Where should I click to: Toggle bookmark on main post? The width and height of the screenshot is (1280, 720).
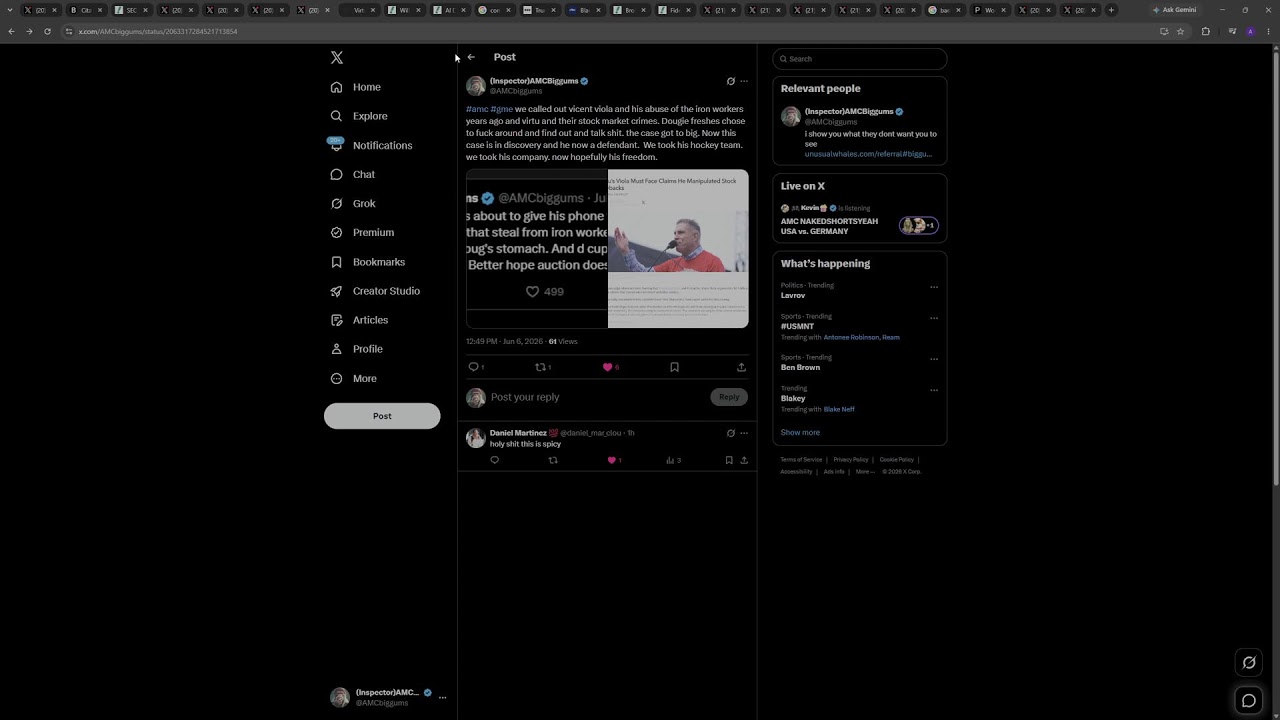[674, 367]
